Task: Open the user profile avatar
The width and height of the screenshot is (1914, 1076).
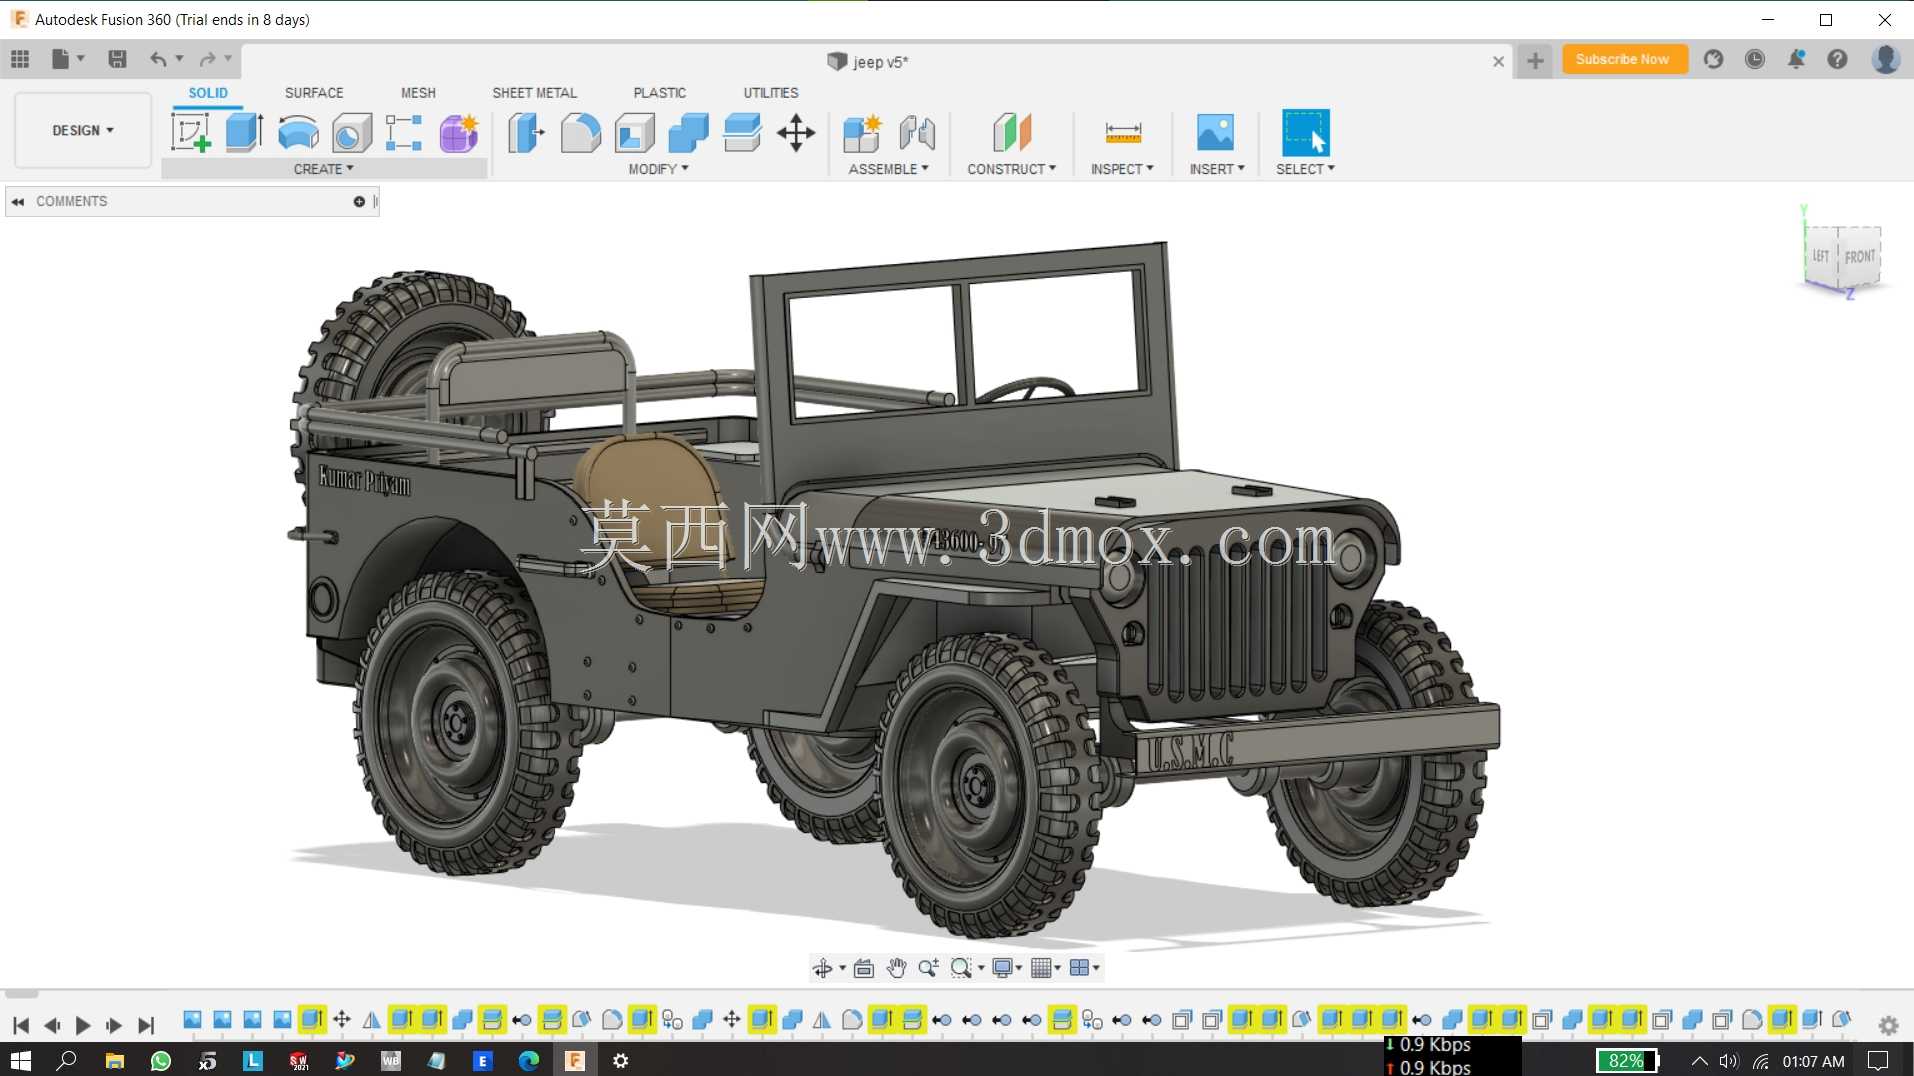Action: coord(1886,59)
